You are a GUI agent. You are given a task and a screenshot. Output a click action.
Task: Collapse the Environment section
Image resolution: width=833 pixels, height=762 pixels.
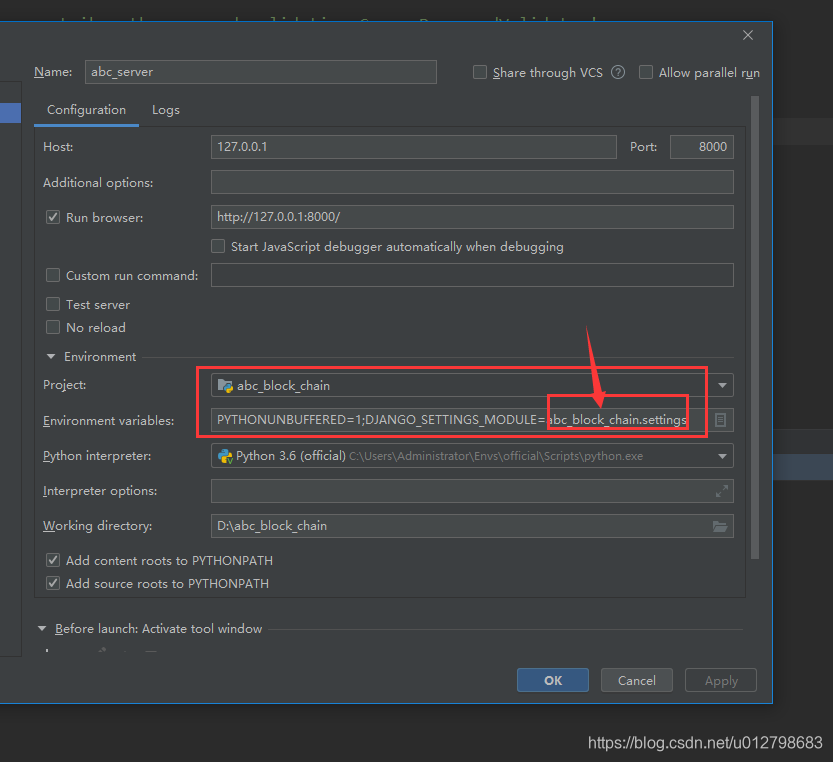[x=51, y=356]
